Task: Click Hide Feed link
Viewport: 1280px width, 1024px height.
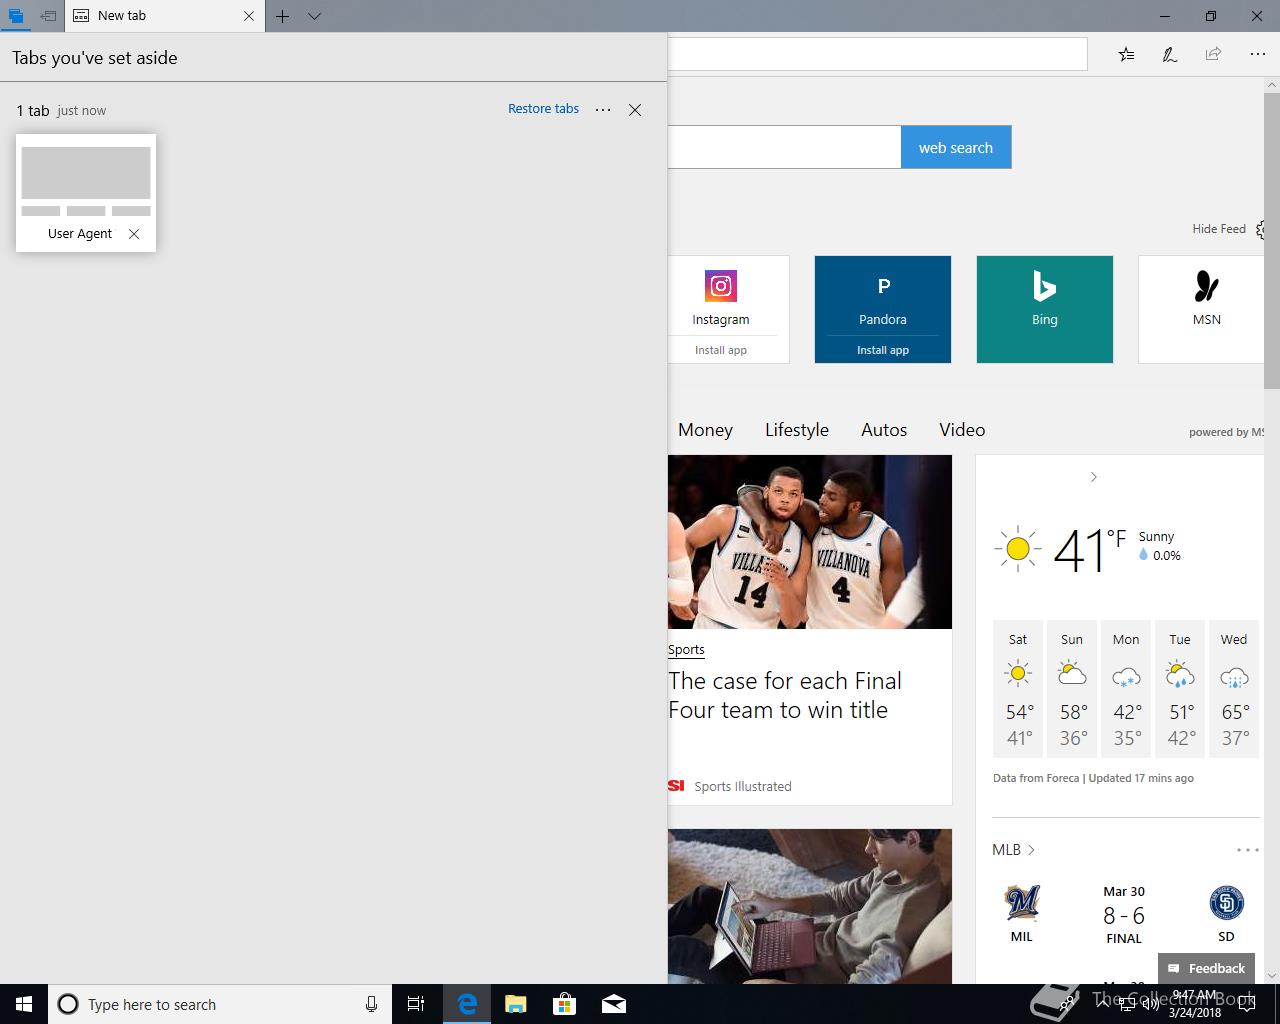Action: point(1218,229)
